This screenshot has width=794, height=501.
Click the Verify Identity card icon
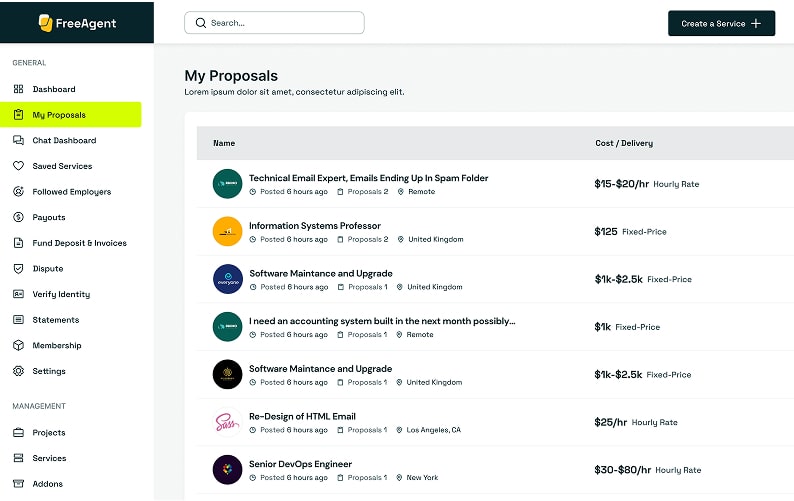click(x=18, y=294)
